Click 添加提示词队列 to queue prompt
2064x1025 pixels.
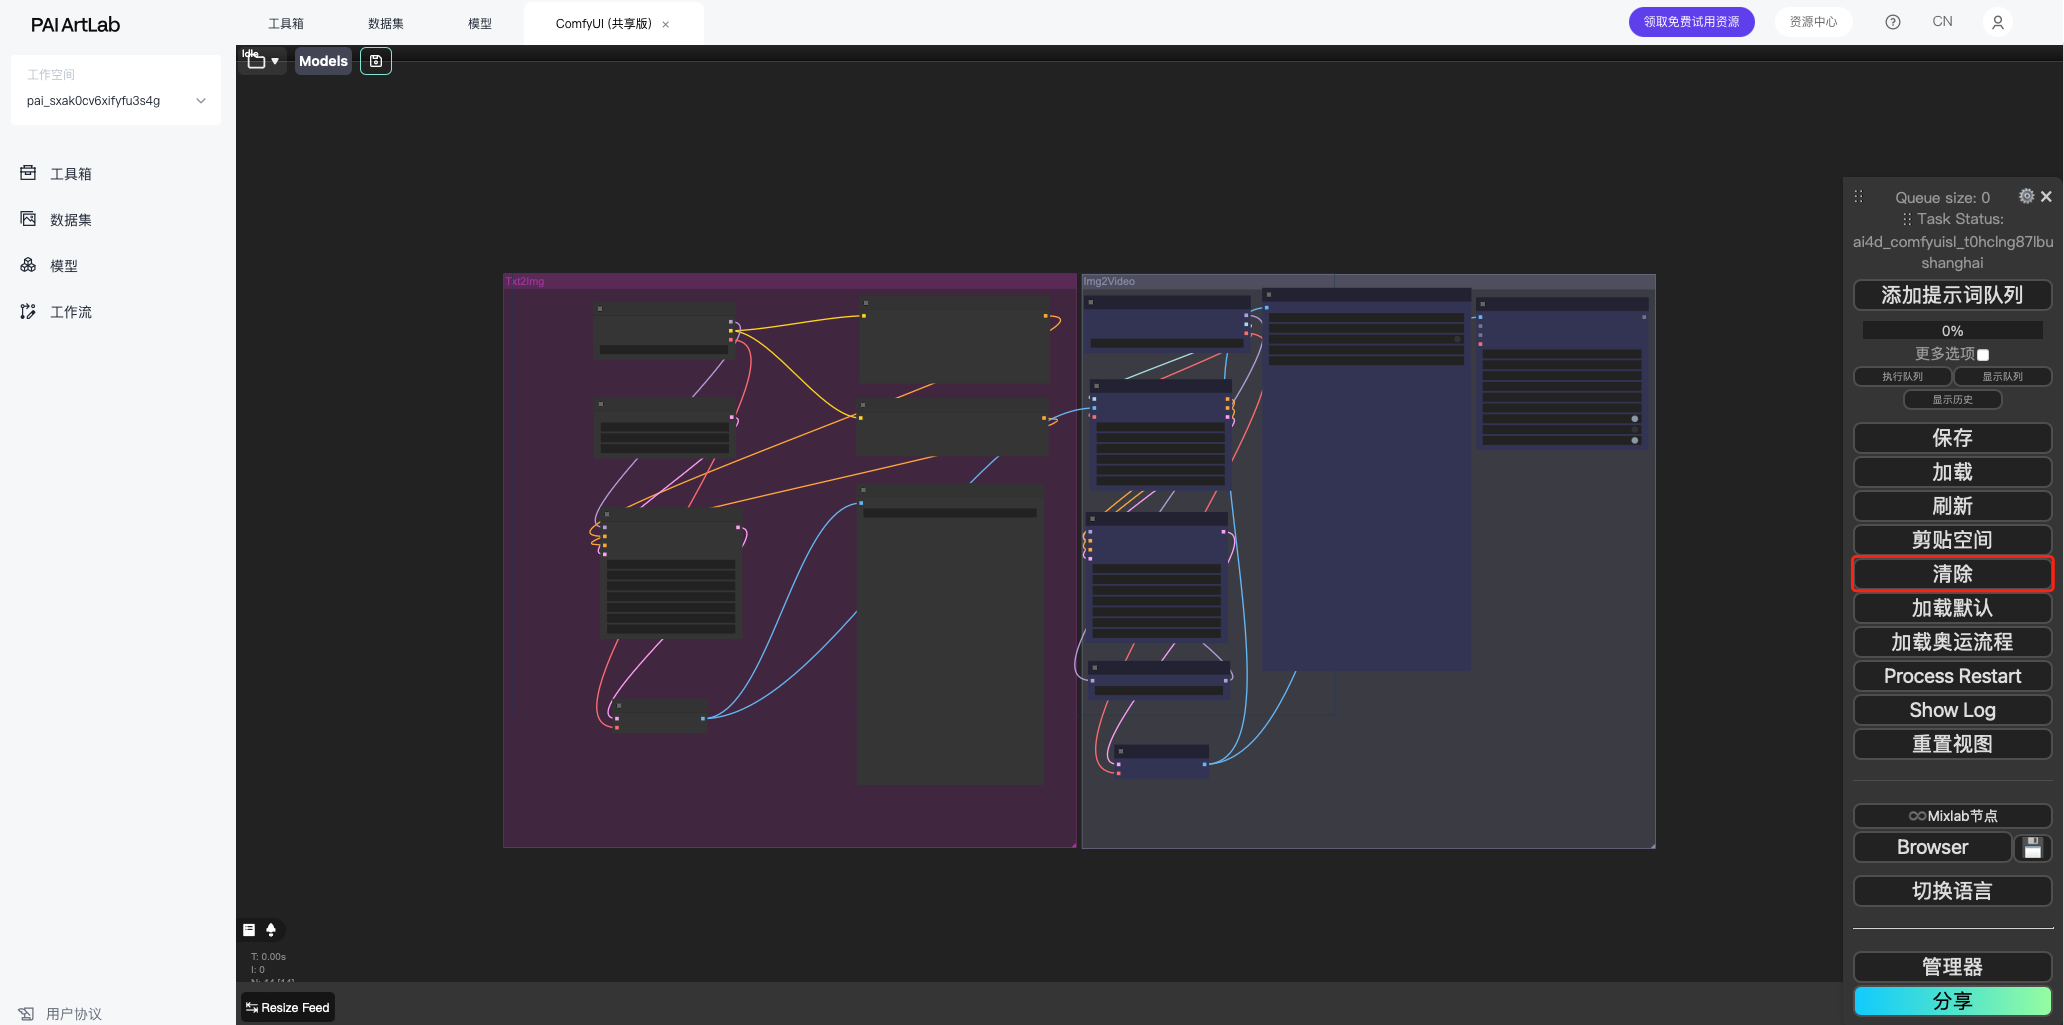1952,295
